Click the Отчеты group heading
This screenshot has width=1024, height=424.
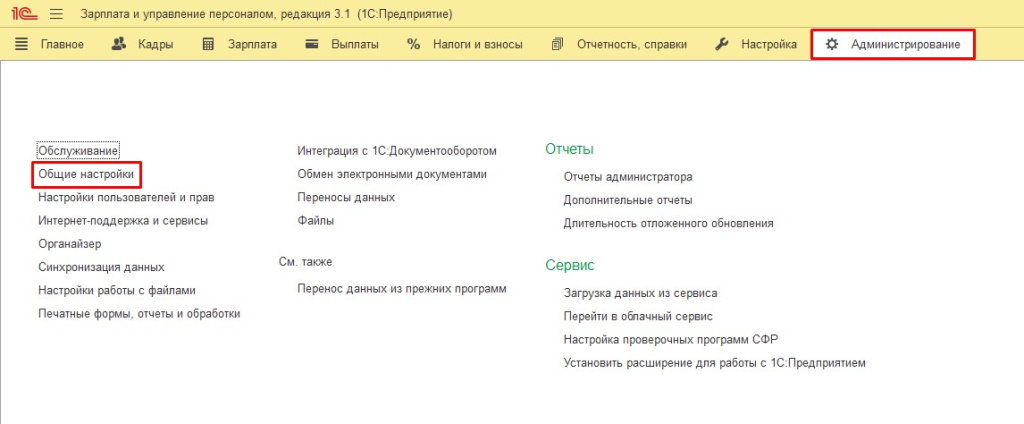pos(569,150)
